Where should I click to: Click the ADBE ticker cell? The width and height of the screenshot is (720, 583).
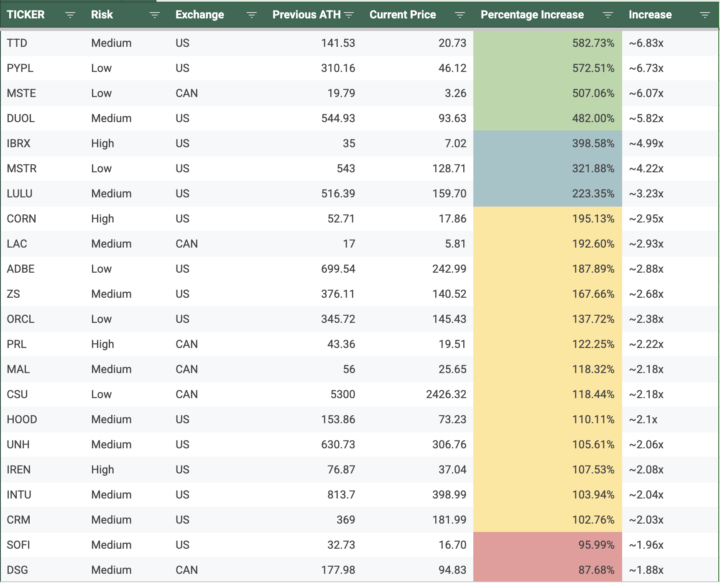click(x=43, y=269)
